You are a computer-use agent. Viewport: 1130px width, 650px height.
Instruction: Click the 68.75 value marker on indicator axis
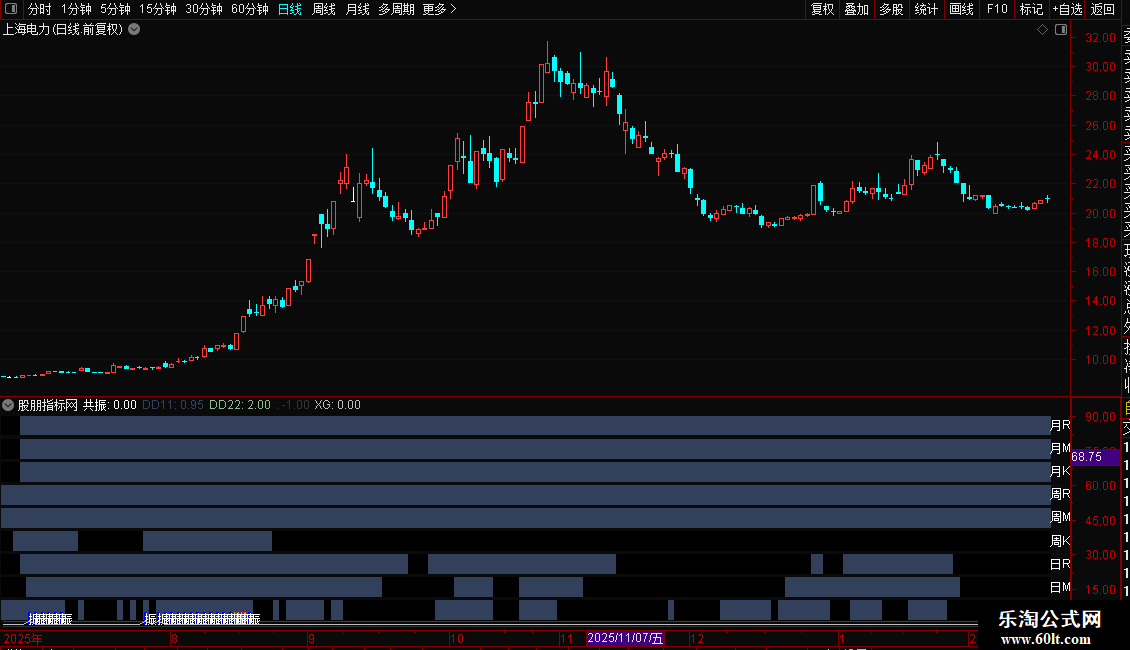point(1095,457)
